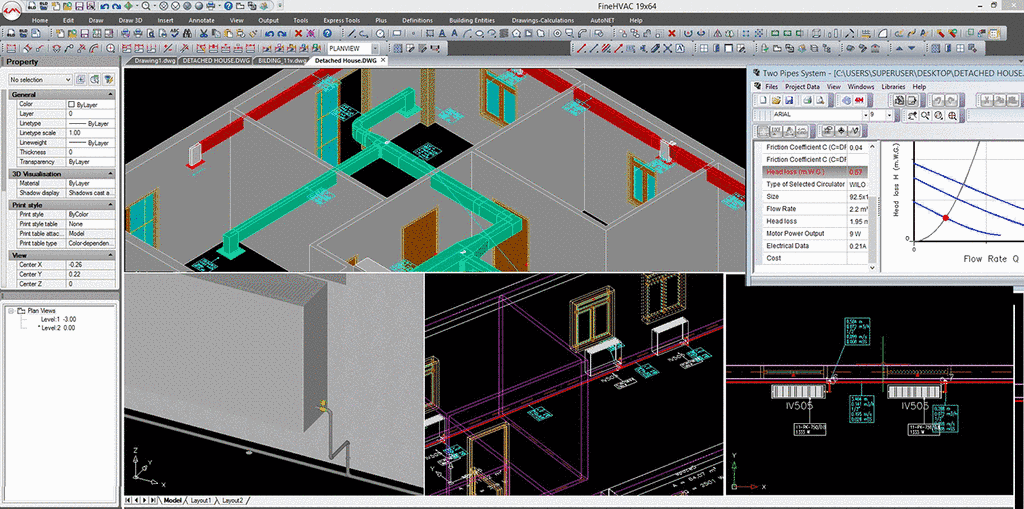Collapse the General property section
The height and width of the screenshot is (509, 1024).
pyautogui.click(x=110, y=94)
